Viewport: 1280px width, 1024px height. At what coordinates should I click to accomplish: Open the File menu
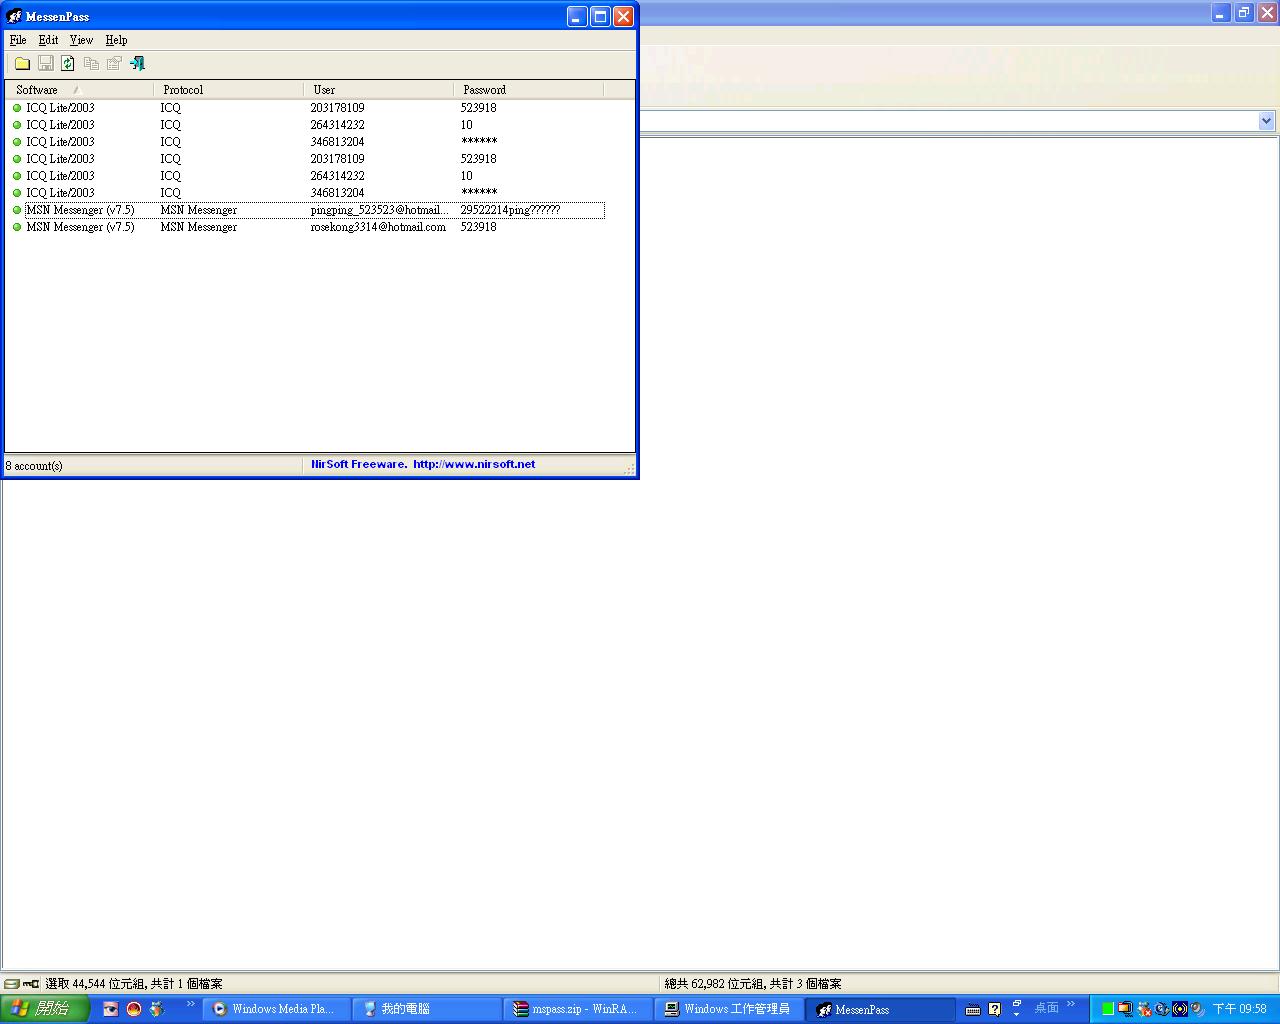pyautogui.click(x=18, y=40)
